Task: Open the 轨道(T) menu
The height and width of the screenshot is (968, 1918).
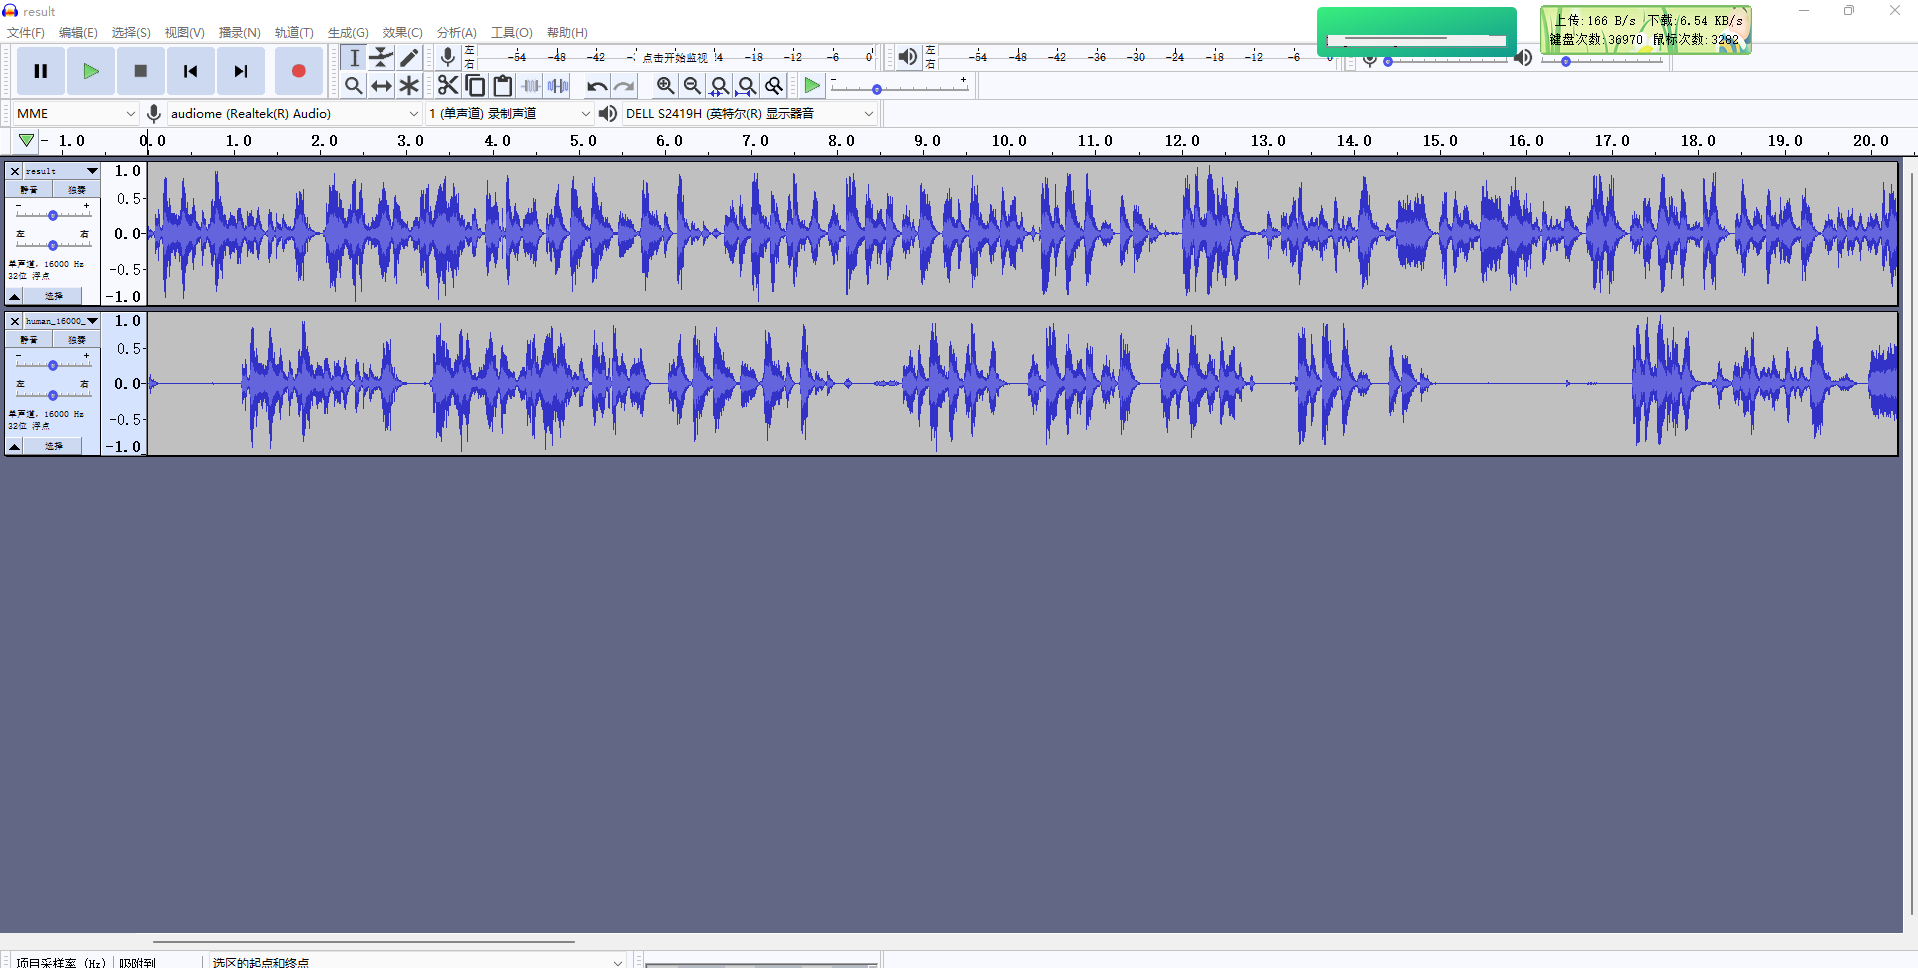Action: point(294,33)
